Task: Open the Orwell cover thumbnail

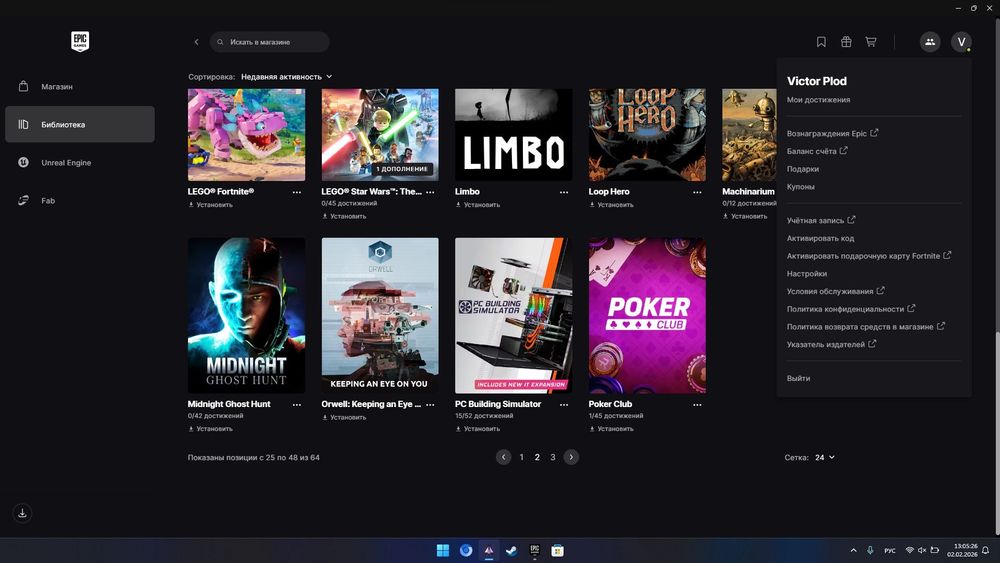Action: pyautogui.click(x=380, y=316)
